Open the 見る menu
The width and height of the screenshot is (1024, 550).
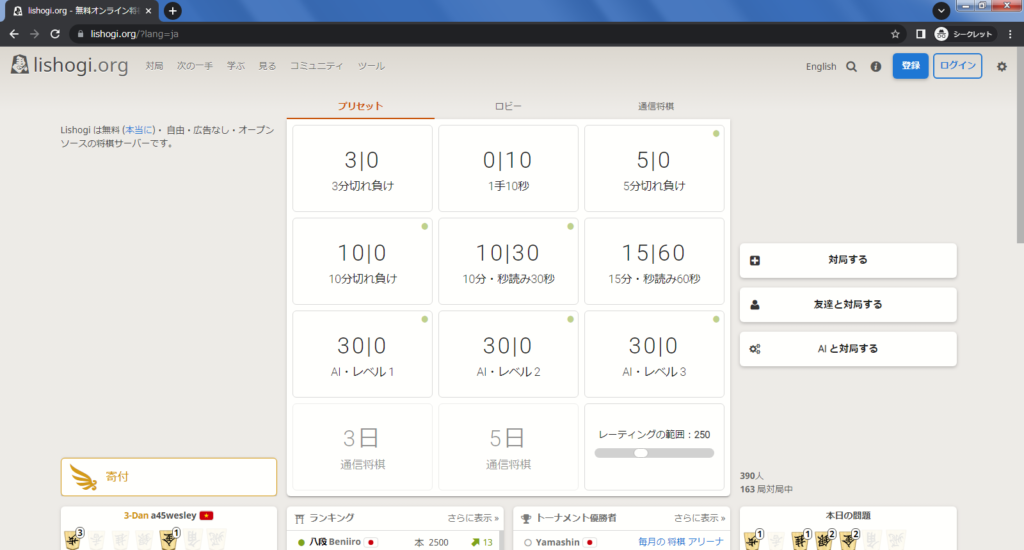(x=267, y=66)
